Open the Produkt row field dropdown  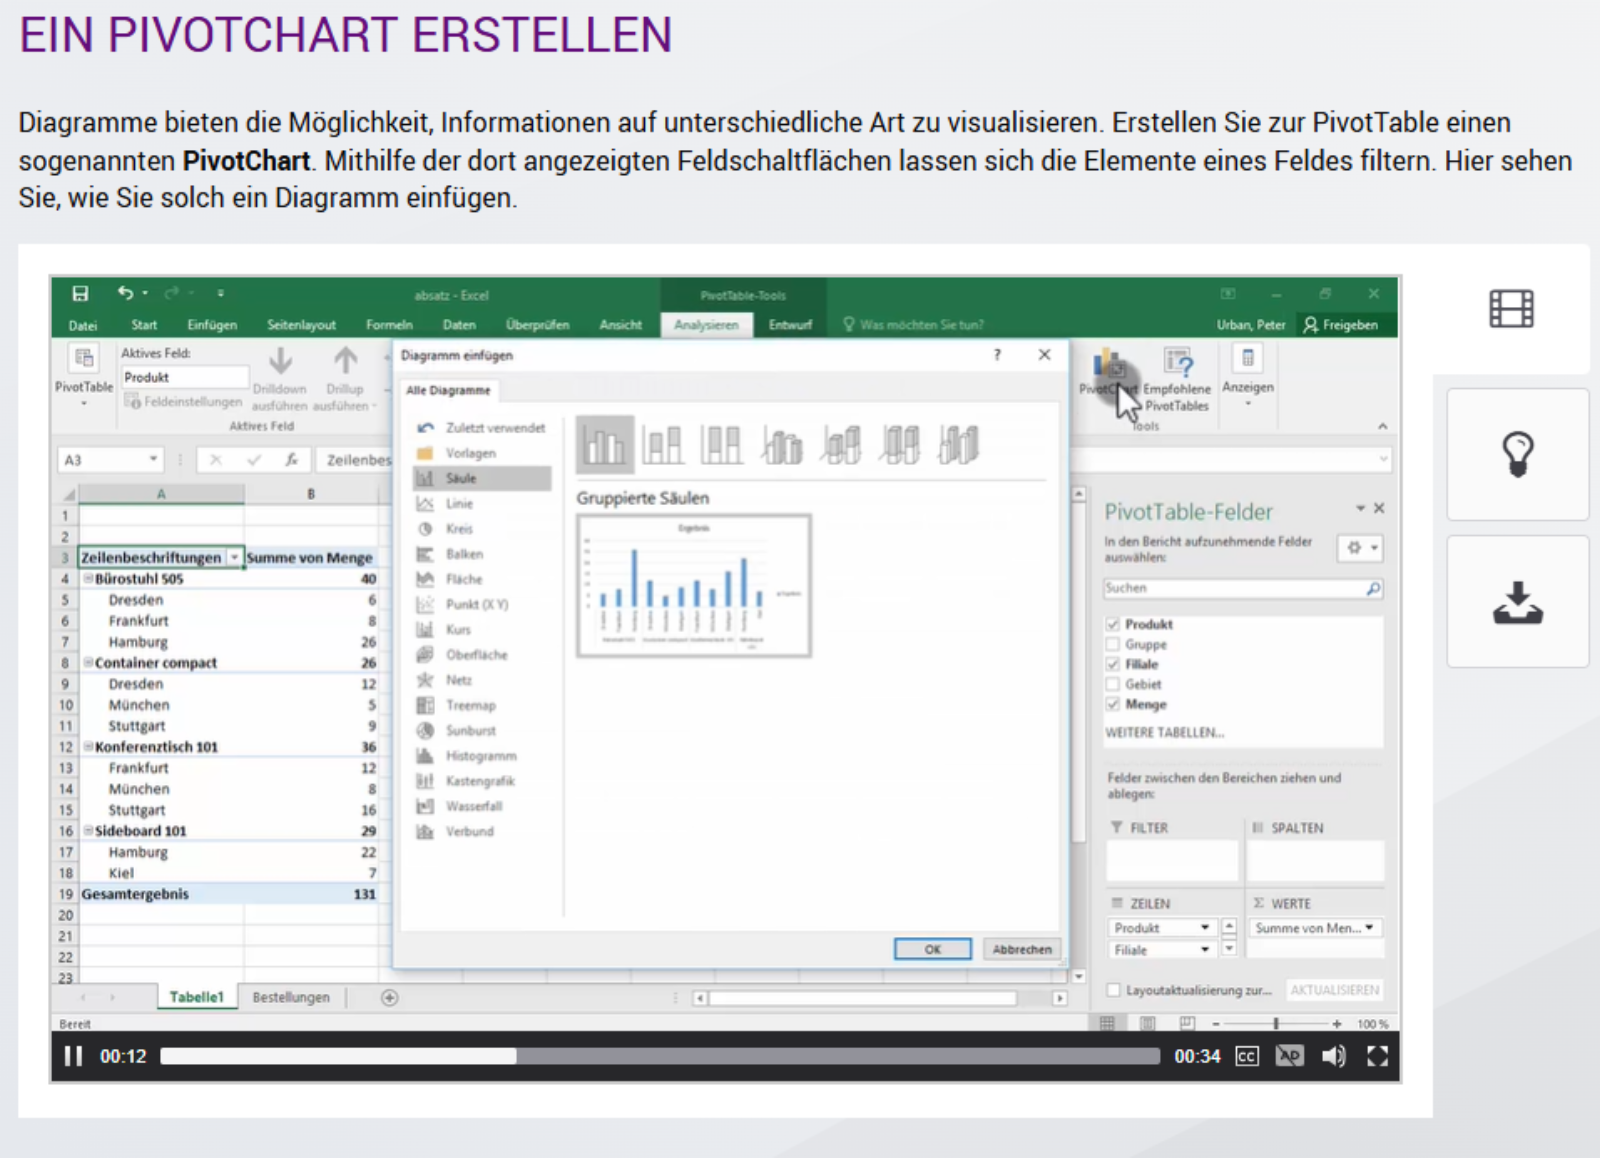[x=1204, y=928]
